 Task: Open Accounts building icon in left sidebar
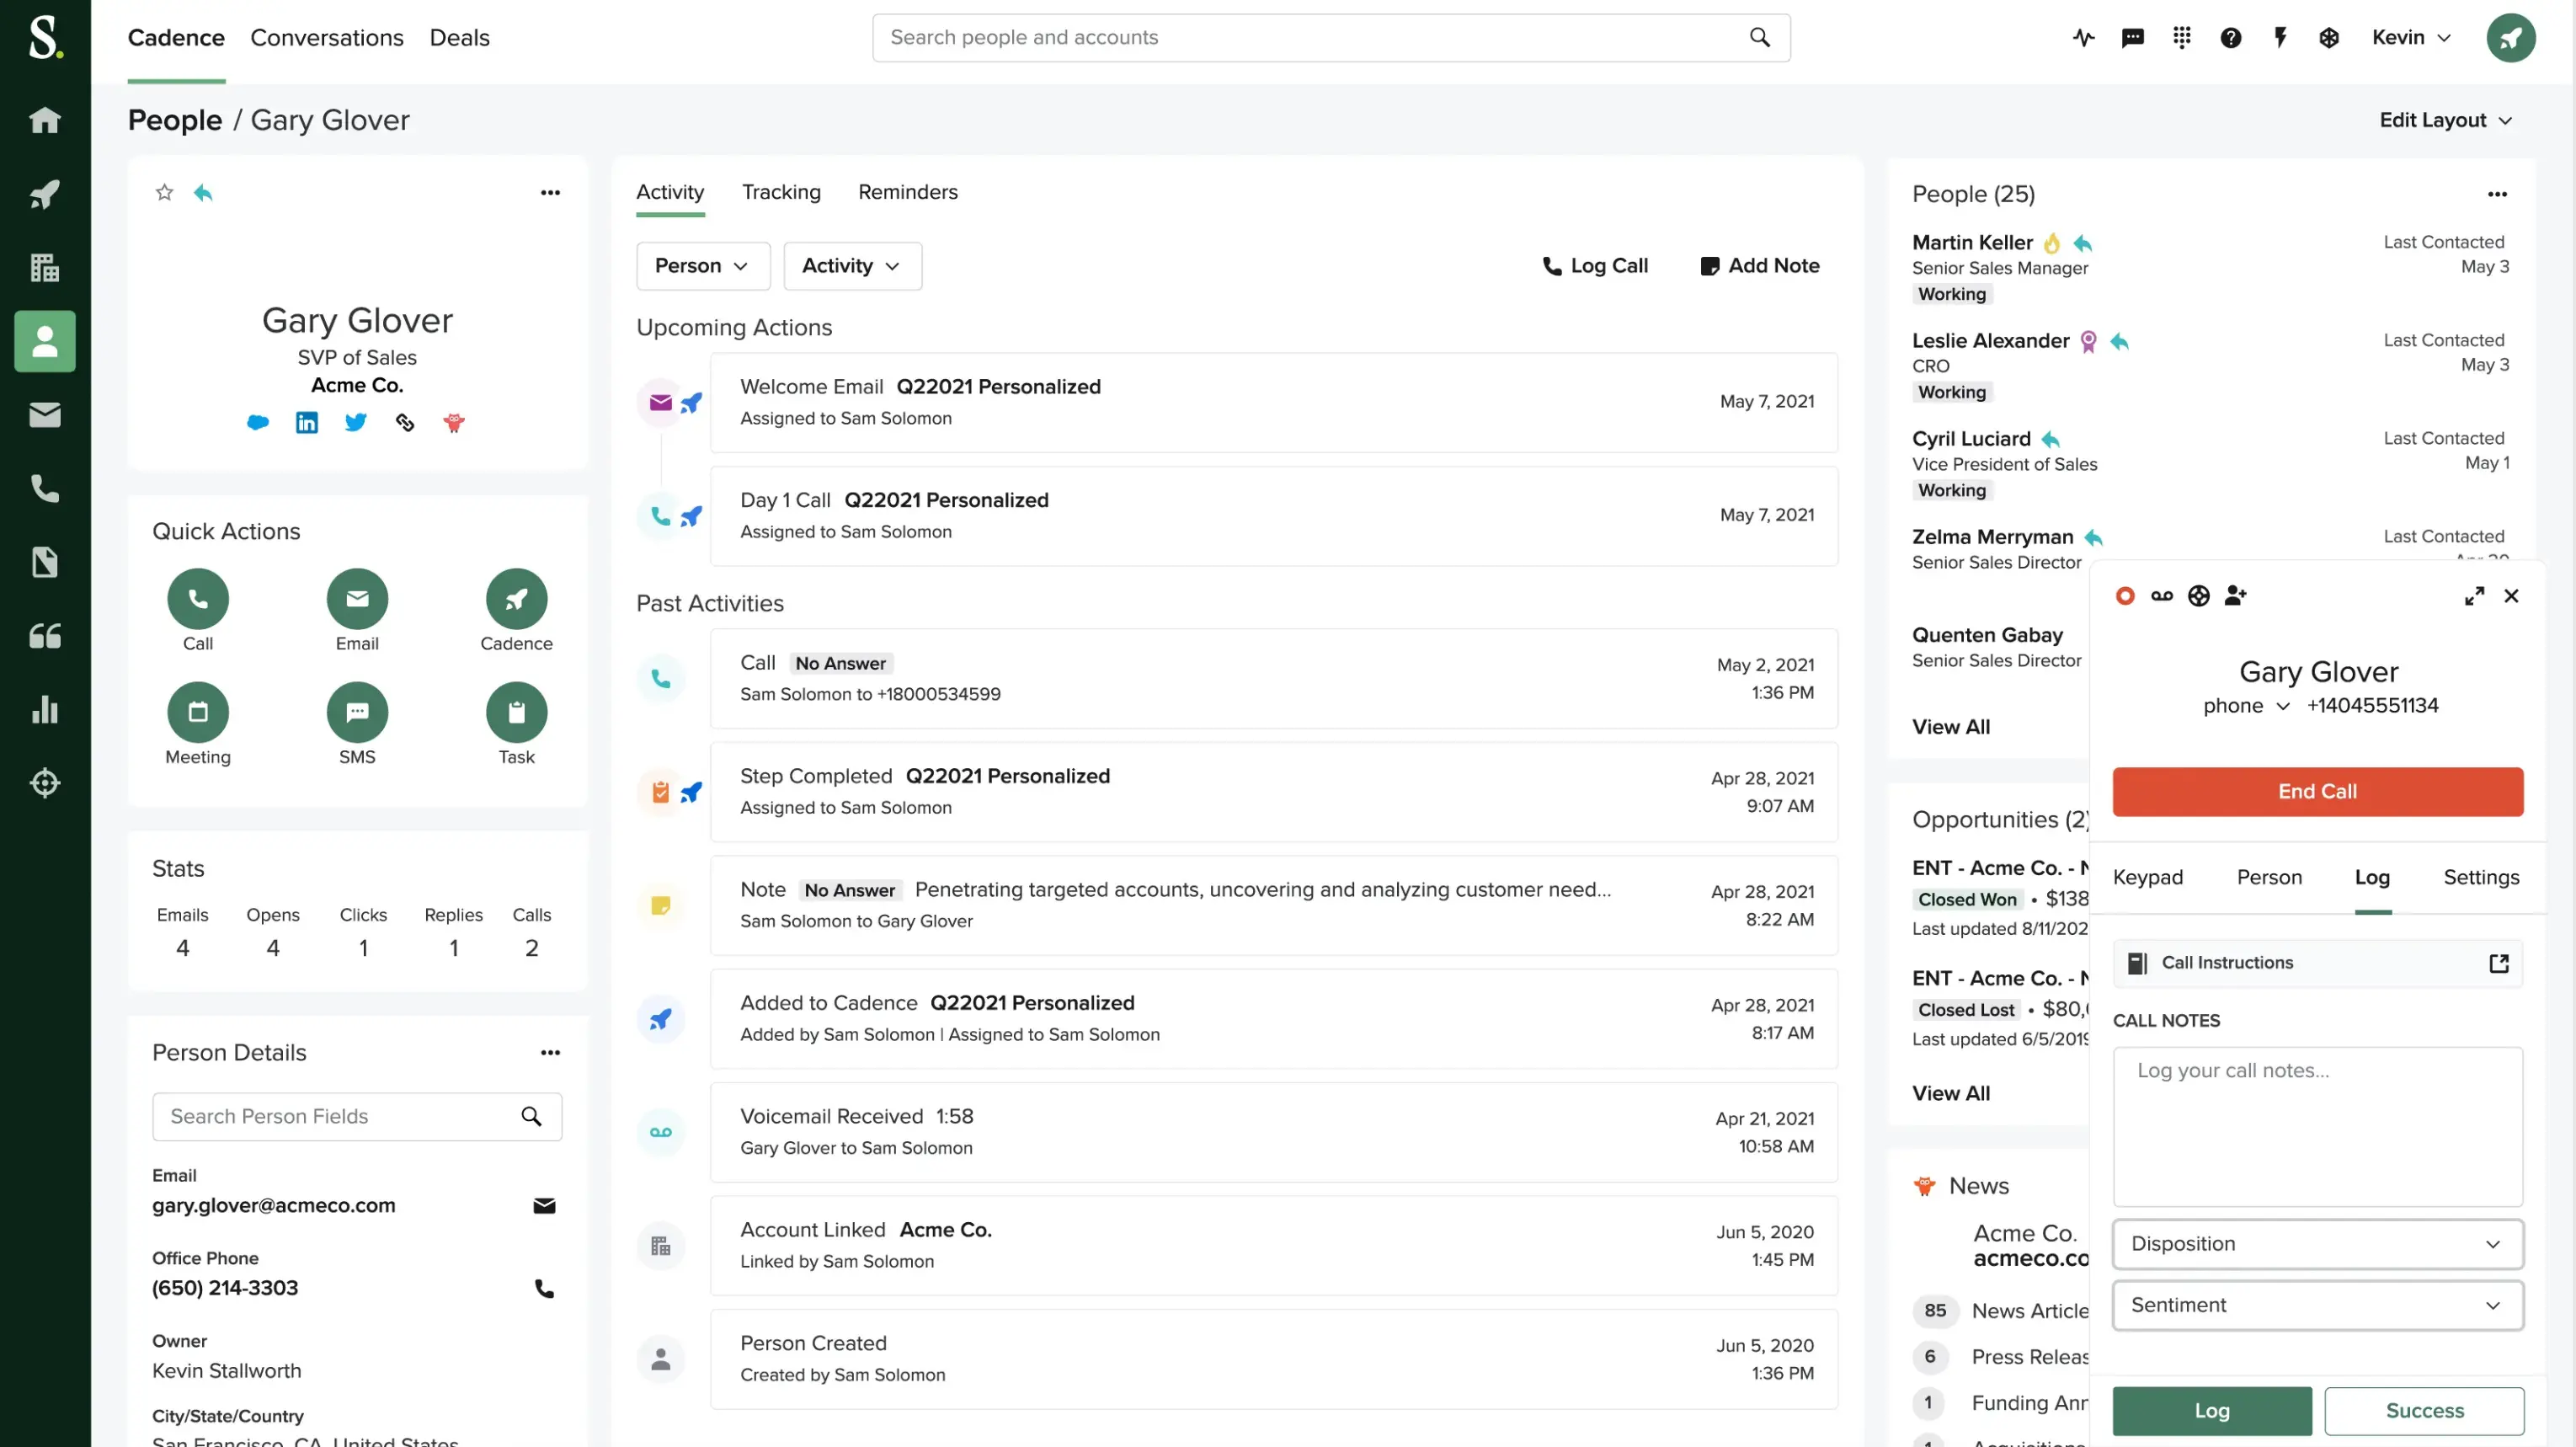pos(45,267)
